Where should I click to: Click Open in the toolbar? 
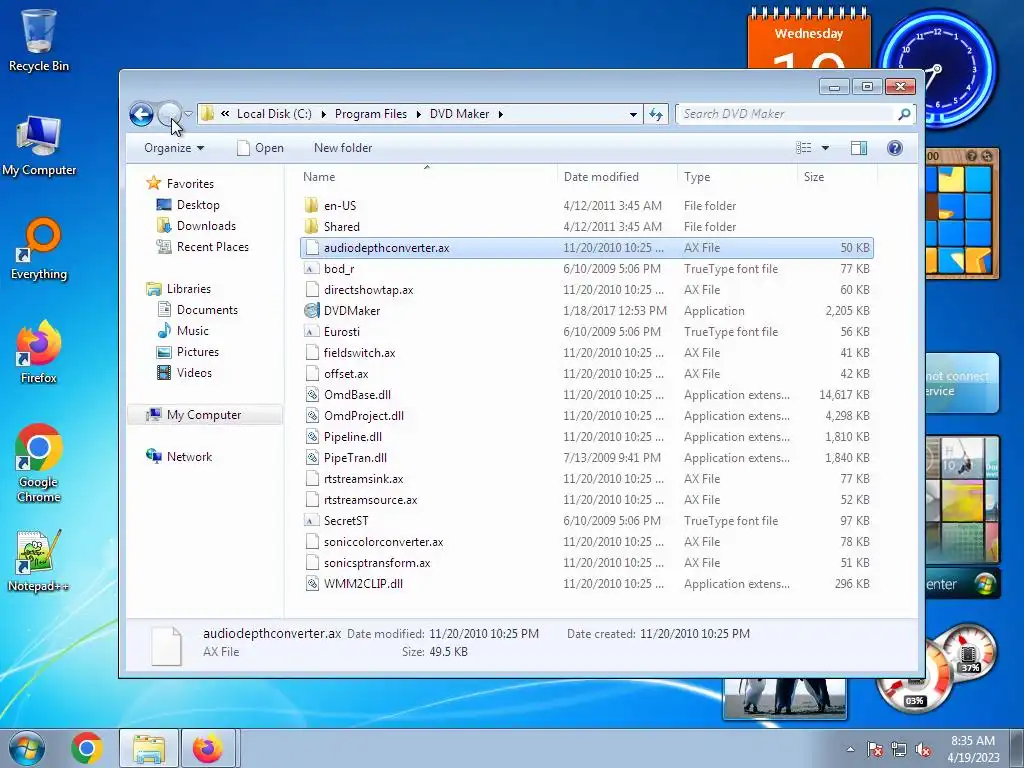[x=260, y=148]
